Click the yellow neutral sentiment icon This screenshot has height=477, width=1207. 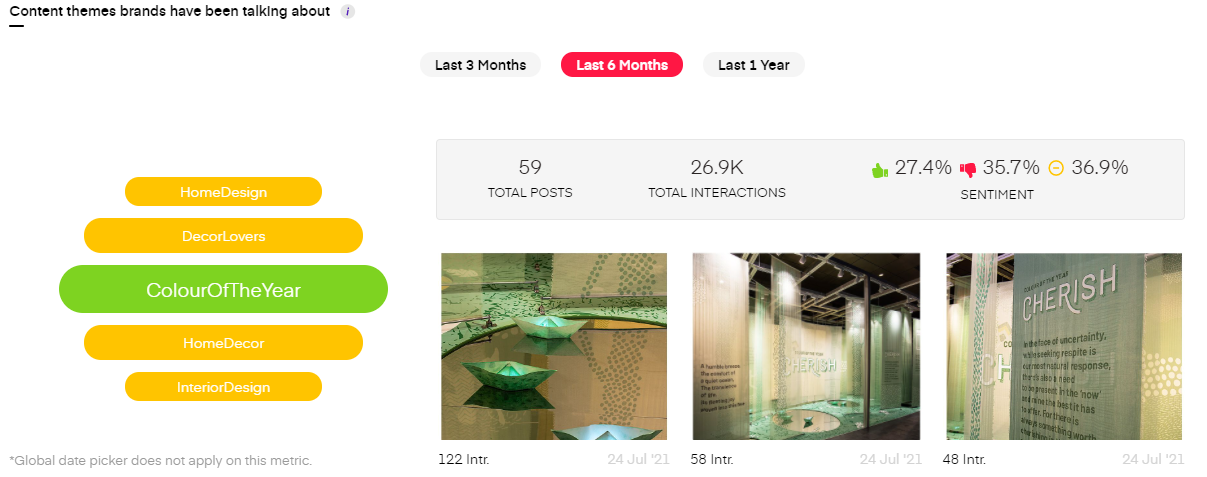click(x=1056, y=168)
